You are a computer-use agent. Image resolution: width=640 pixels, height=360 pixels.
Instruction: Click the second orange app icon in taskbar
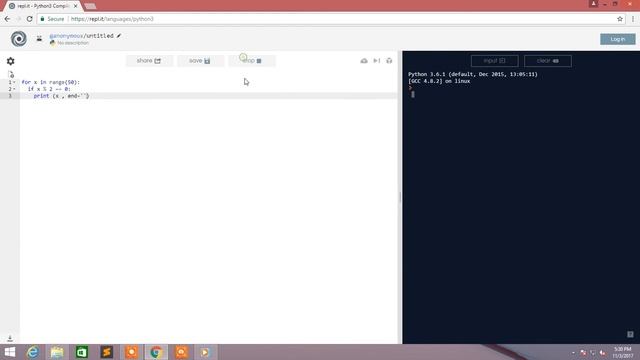(x=182, y=352)
